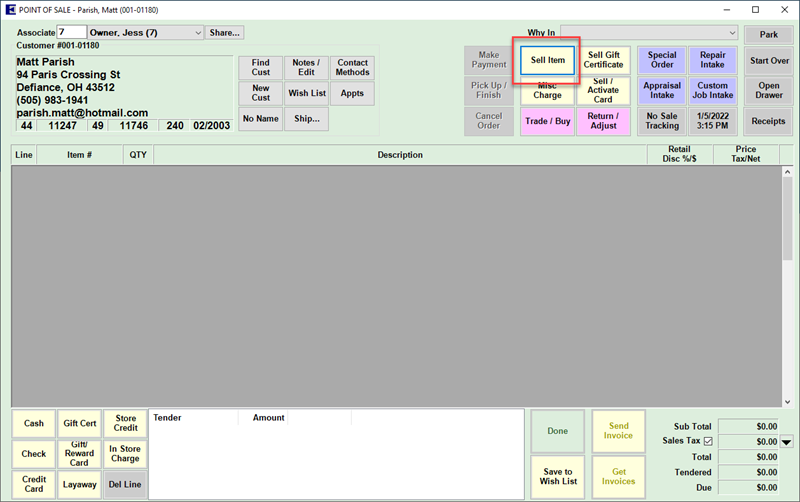Expand the Associate name dropdown

pyautogui.click(x=196, y=33)
